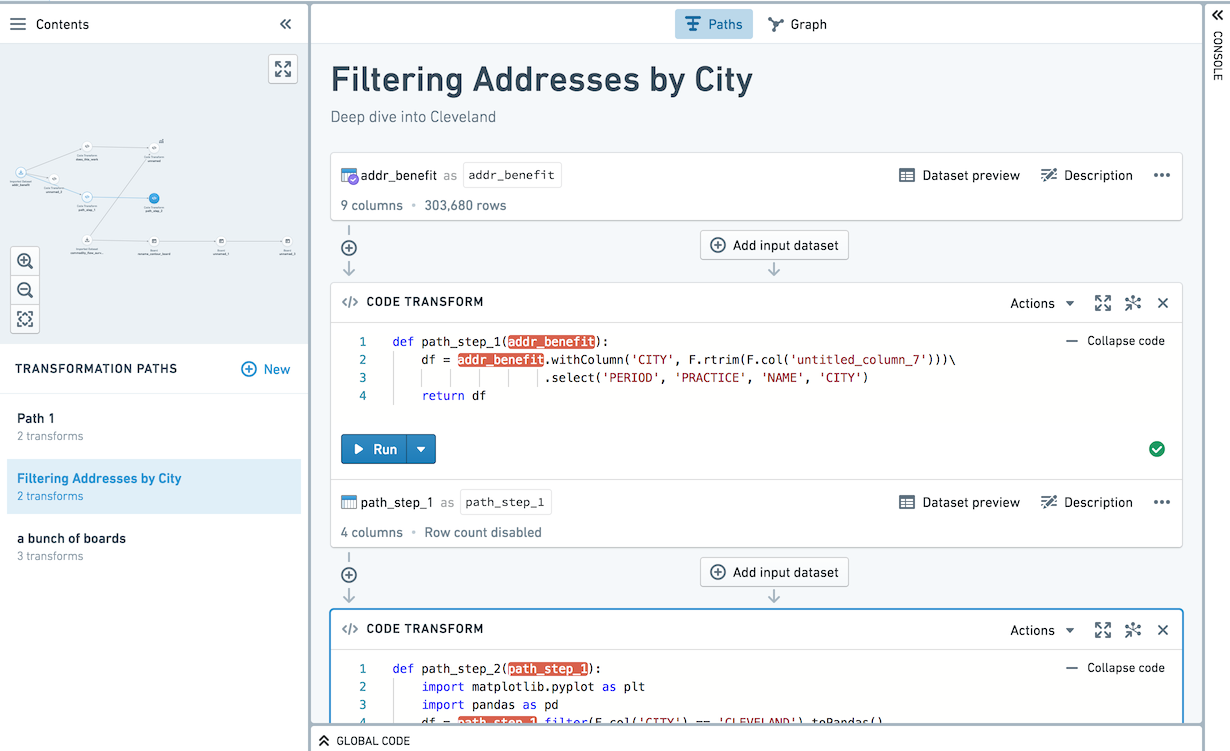
Task: Expand path_step_2 code transform to fullscreen
Action: click(1103, 630)
